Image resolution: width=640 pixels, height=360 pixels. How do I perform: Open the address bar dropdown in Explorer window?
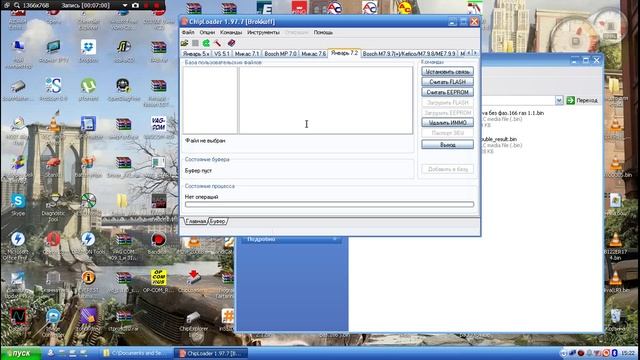559,100
